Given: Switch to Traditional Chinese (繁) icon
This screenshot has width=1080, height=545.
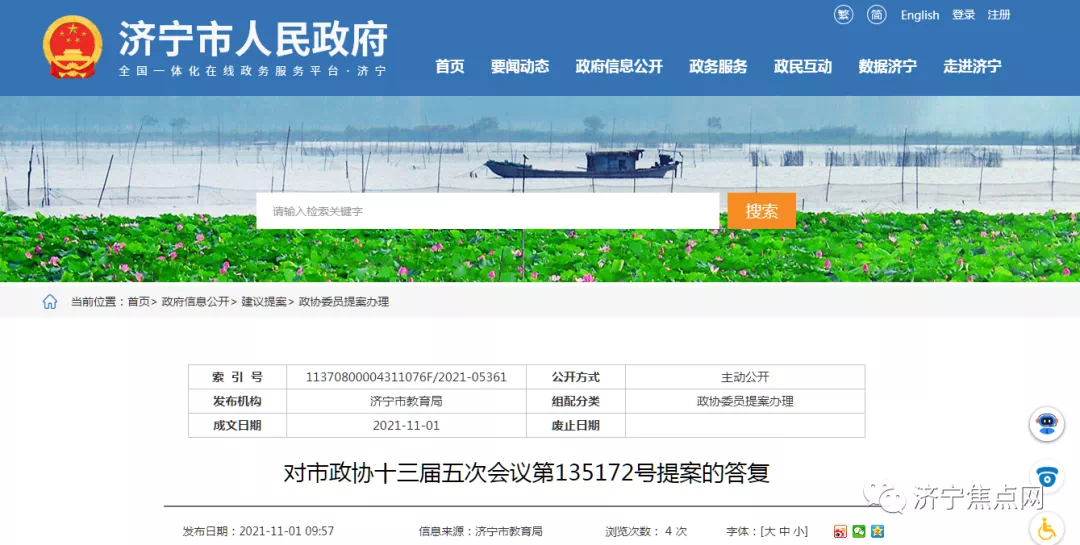Looking at the screenshot, I should pyautogui.click(x=844, y=14).
